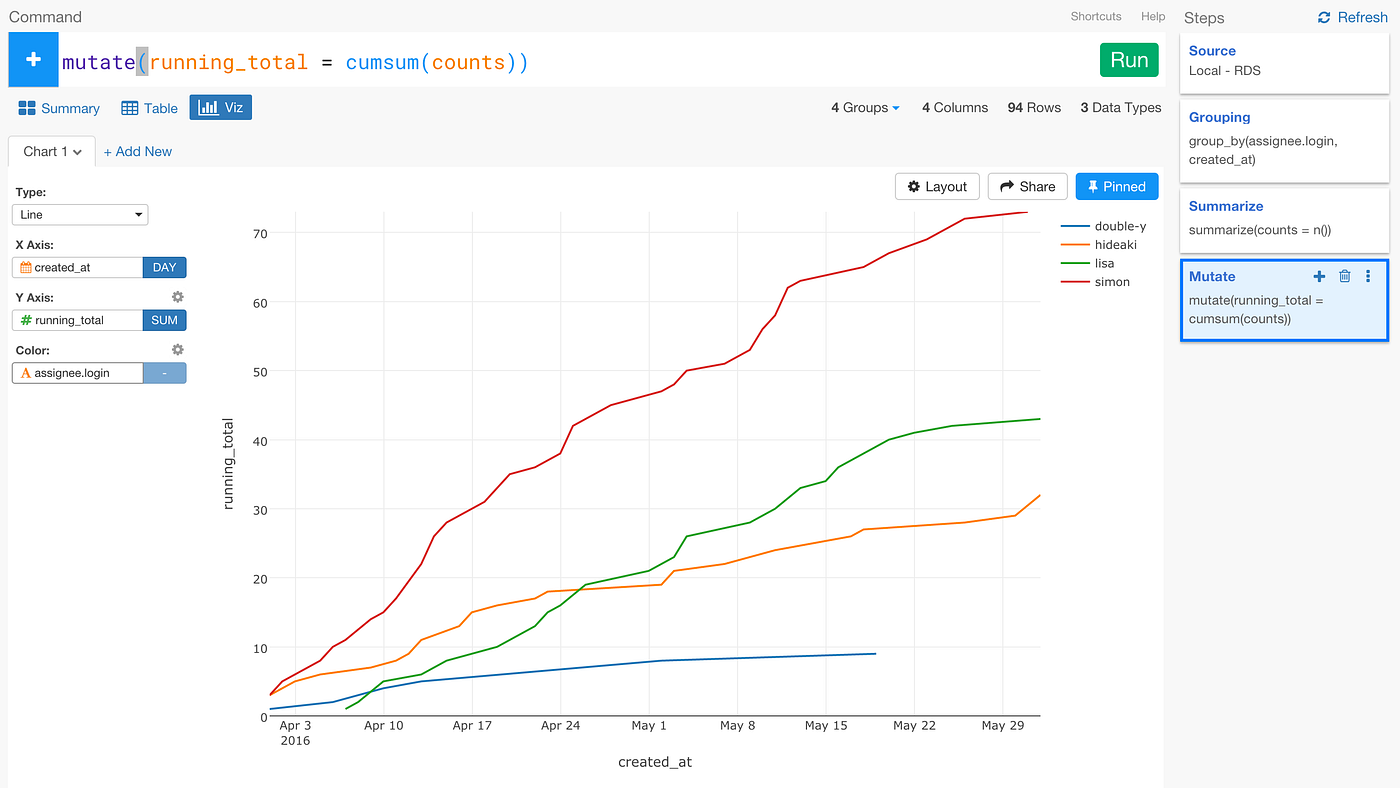Delete the Mutate step using its trash icon
The height and width of the screenshot is (788, 1400).
1344,276
